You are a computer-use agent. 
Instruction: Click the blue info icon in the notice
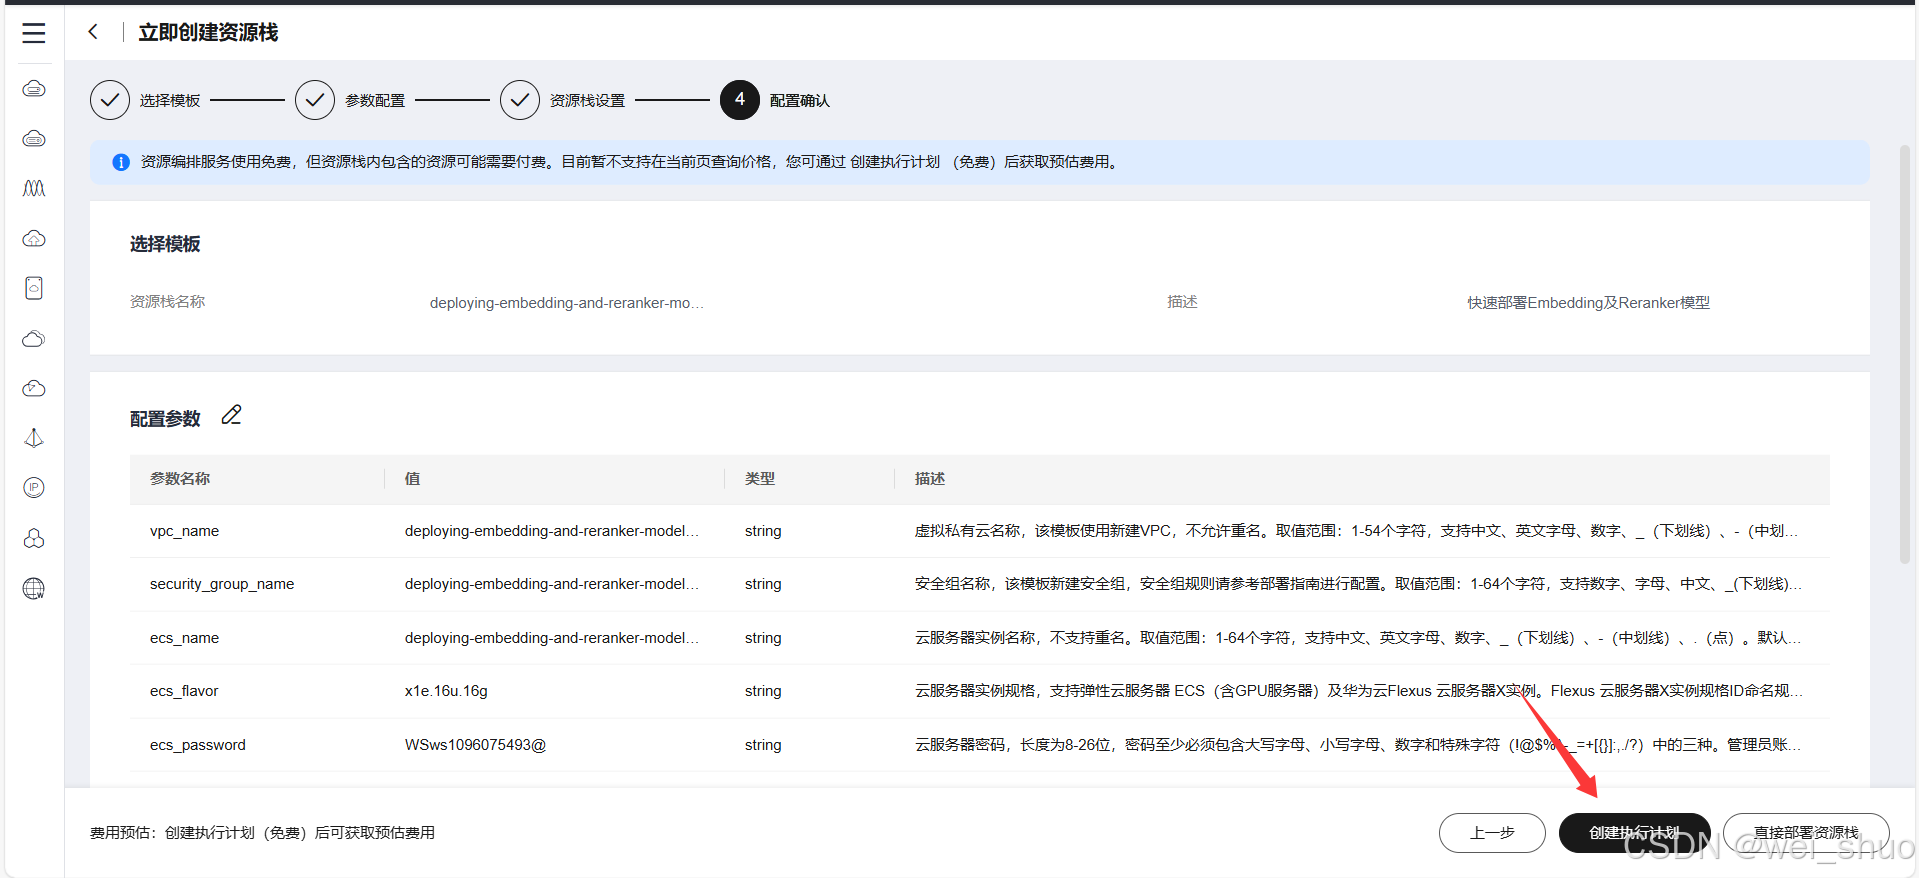121,162
